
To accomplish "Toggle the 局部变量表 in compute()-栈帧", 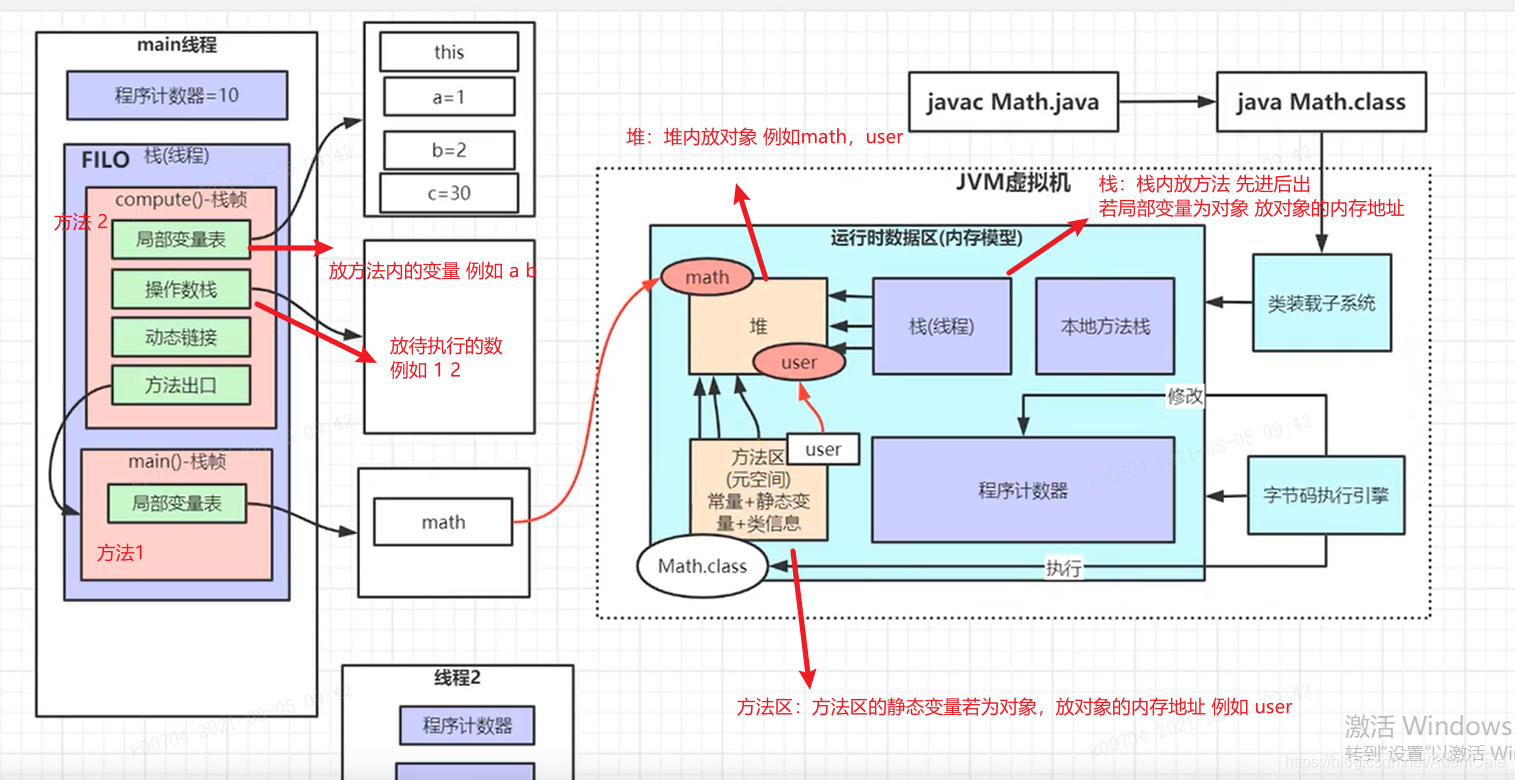I will [x=180, y=240].
